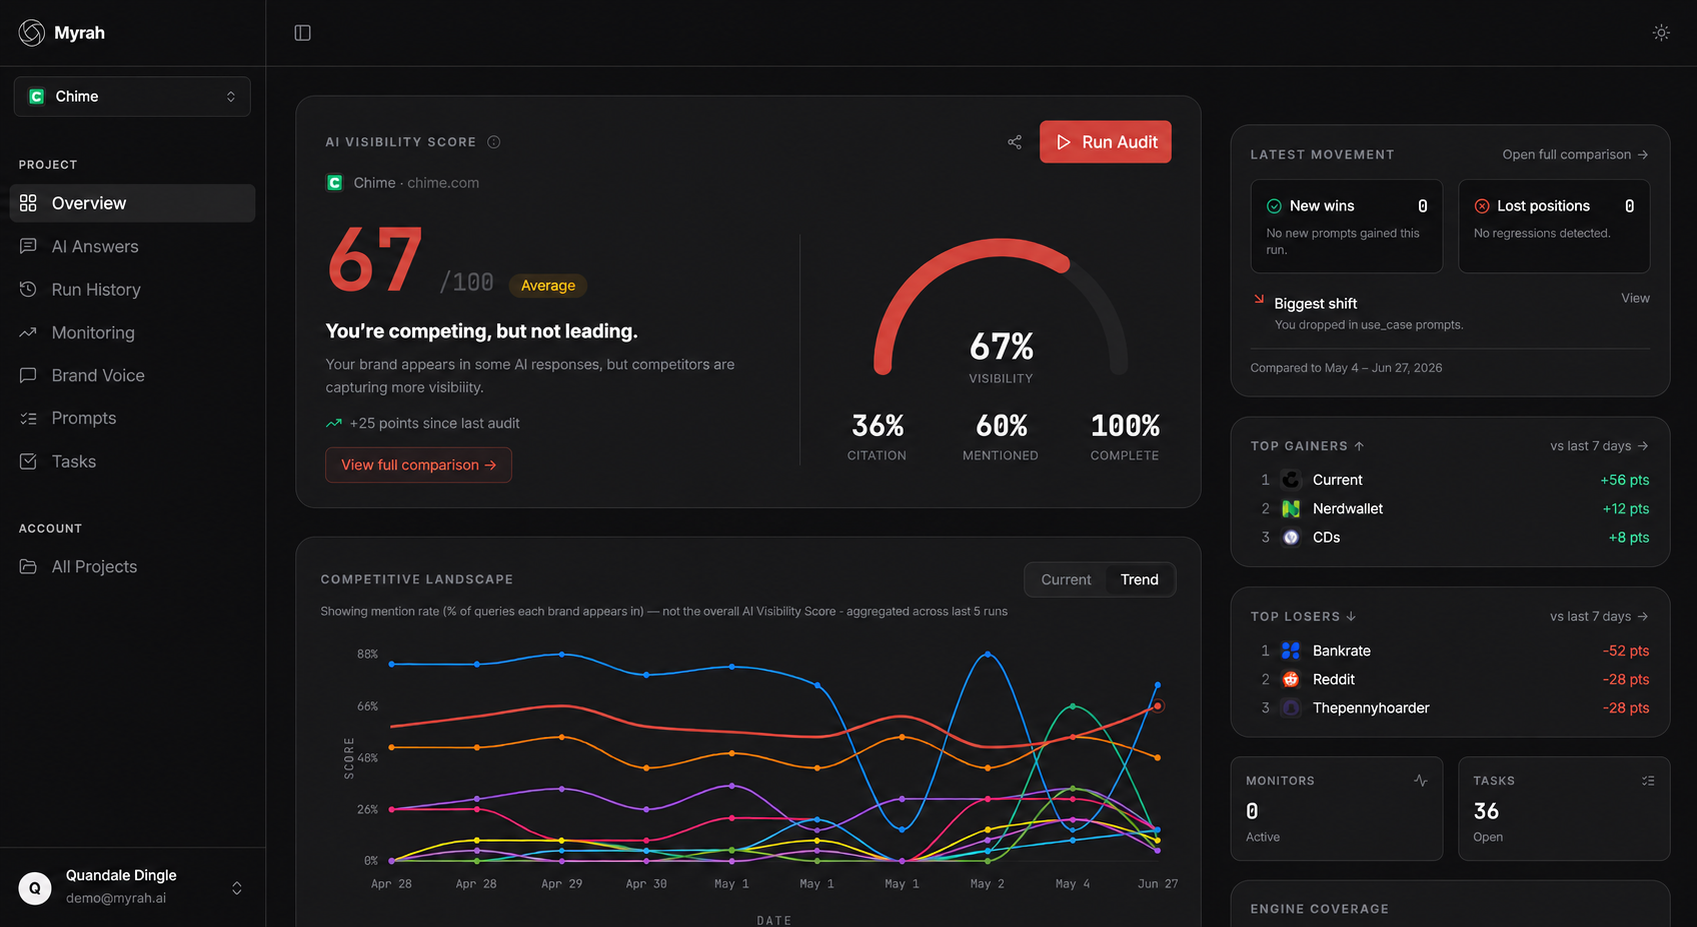Click the '+56 pts' value for Current
Image resolution: width=1697 pixels, height=927 pixels.
1624,480
